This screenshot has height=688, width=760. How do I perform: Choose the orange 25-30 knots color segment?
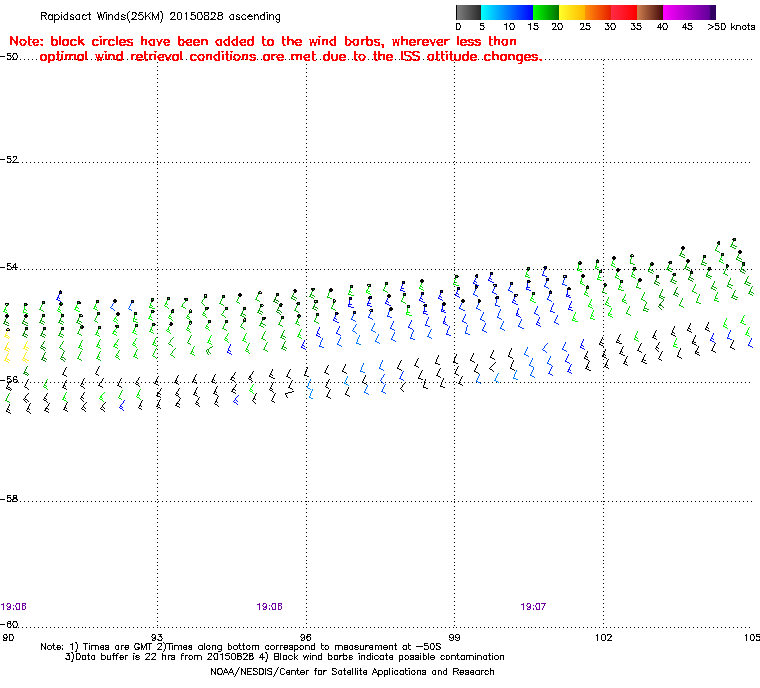(x=598, y=12)
